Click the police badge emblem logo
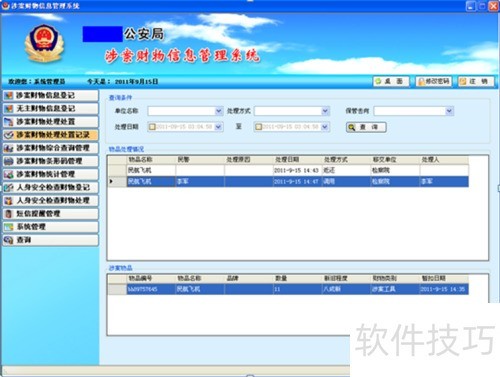The width and height of the screenshot is (500, 377). pos(44,43)
